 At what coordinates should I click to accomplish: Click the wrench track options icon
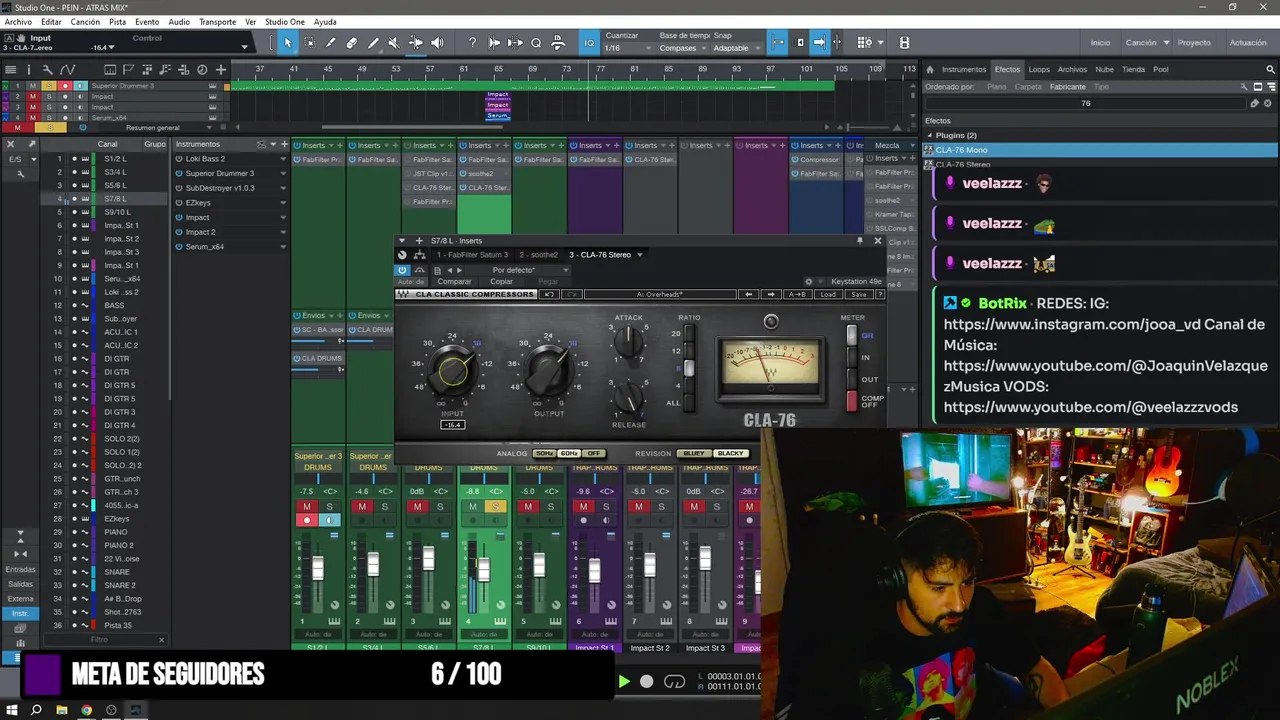[47, 69]
